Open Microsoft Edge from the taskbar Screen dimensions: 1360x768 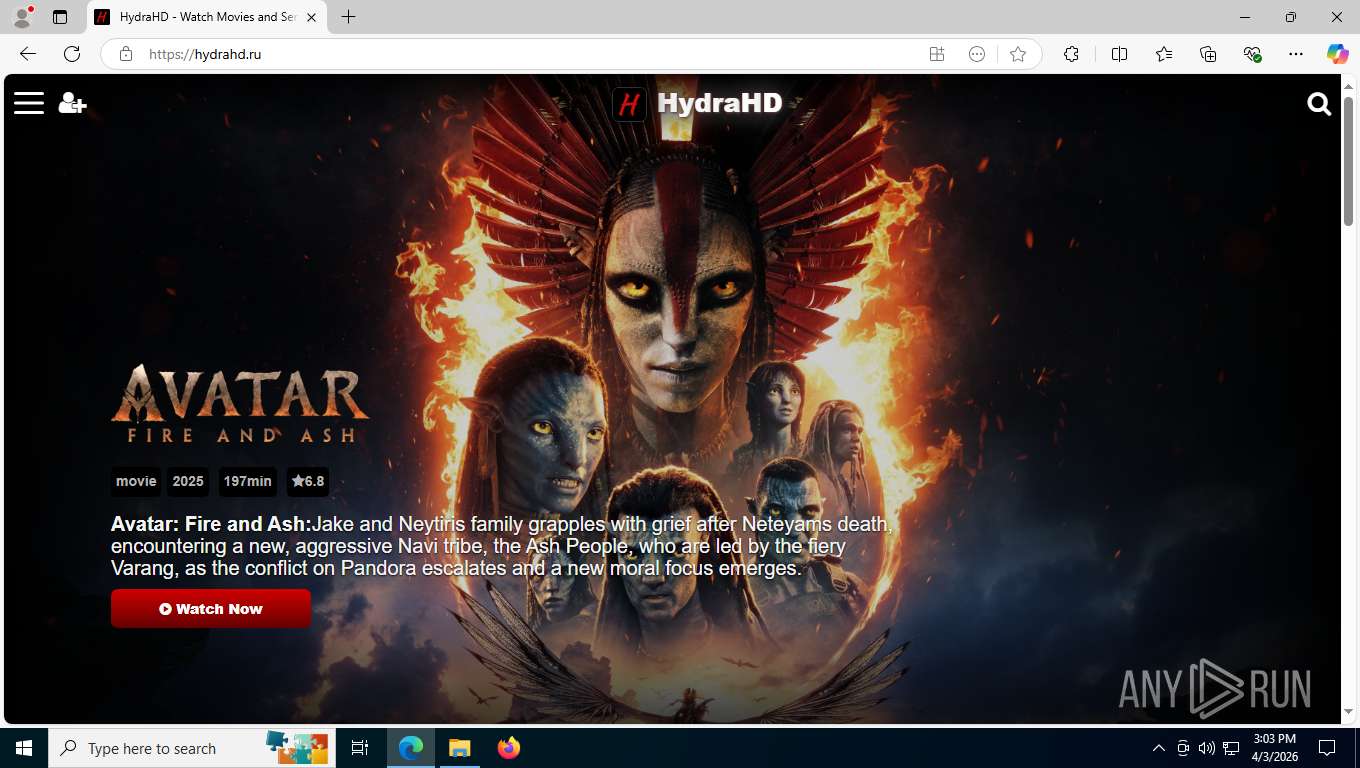coord(411,748)
